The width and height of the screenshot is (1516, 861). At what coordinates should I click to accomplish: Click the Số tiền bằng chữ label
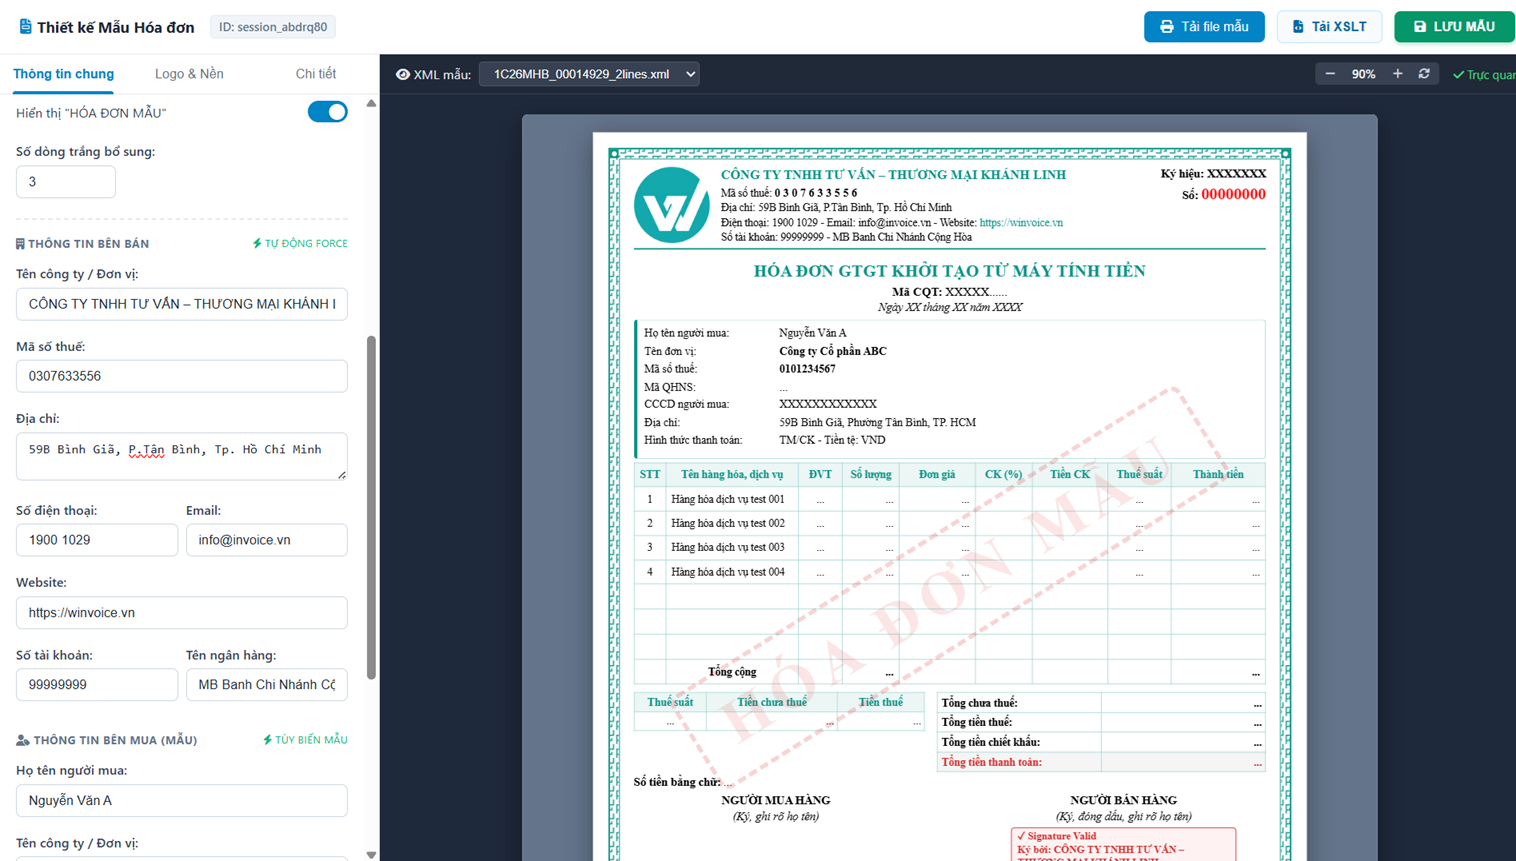(677, 782)
